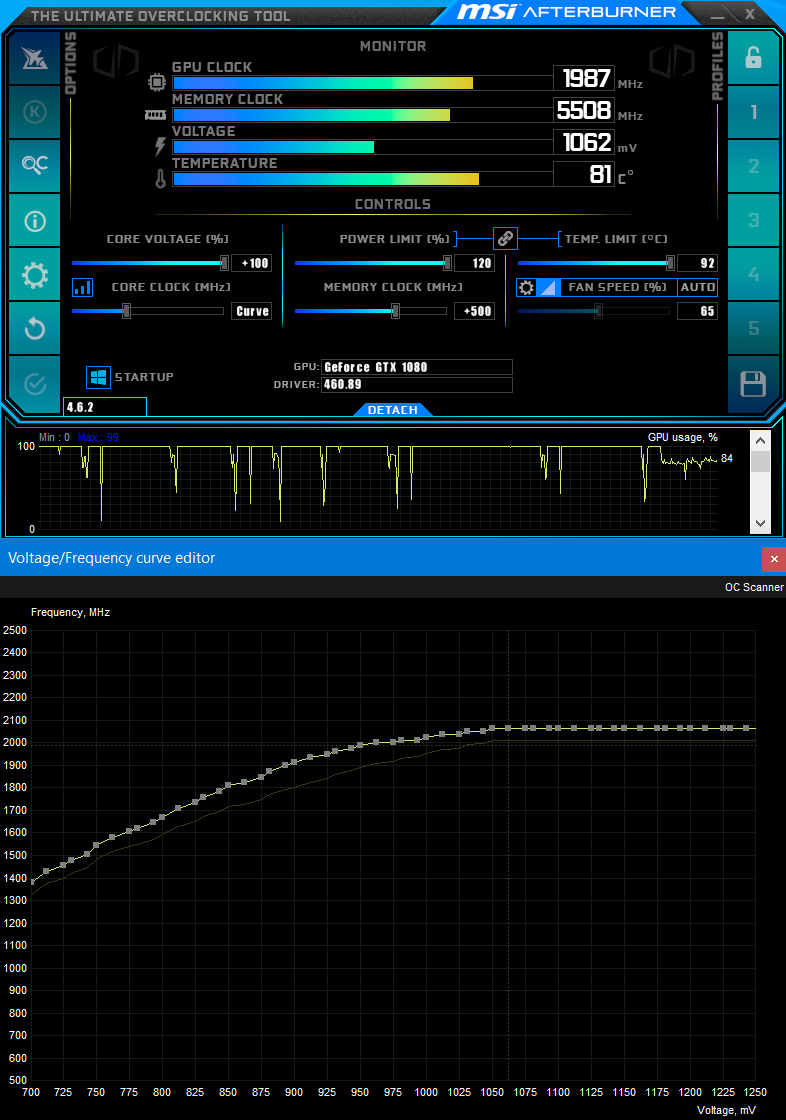786x1120 pixels.
Task: Adjust the Memory Clock slider handle
Action: pyautogui.click(x=395, y=311)
